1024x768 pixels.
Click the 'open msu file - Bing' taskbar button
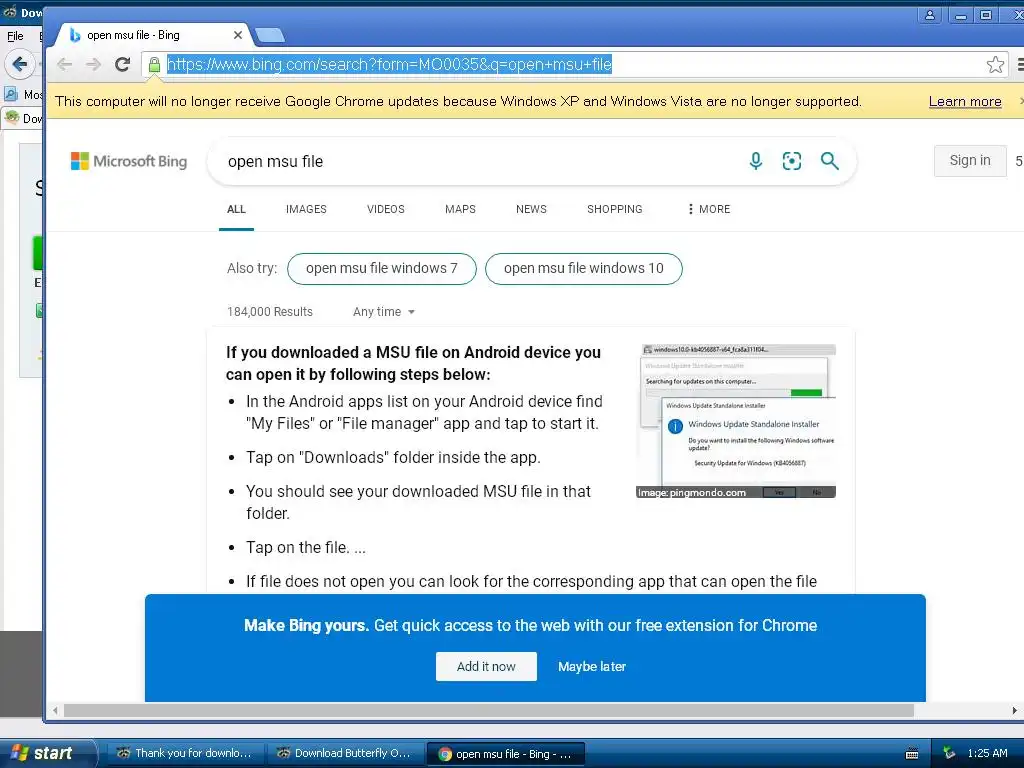pos(505,754)
